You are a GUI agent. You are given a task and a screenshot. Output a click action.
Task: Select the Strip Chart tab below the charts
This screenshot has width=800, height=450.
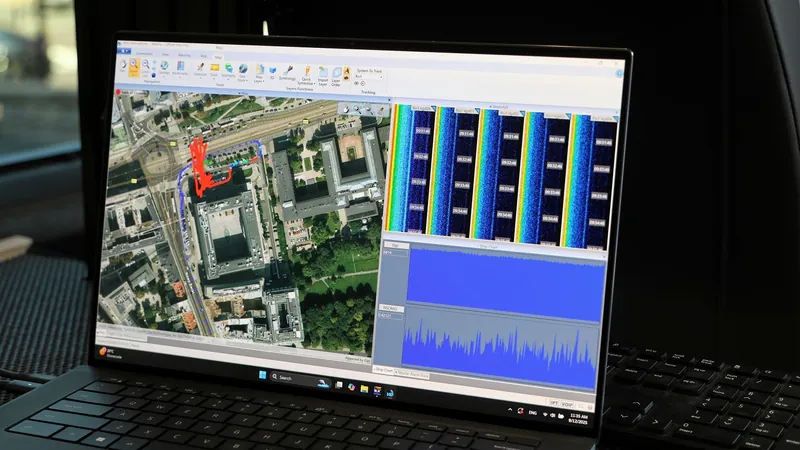point(384,370)
